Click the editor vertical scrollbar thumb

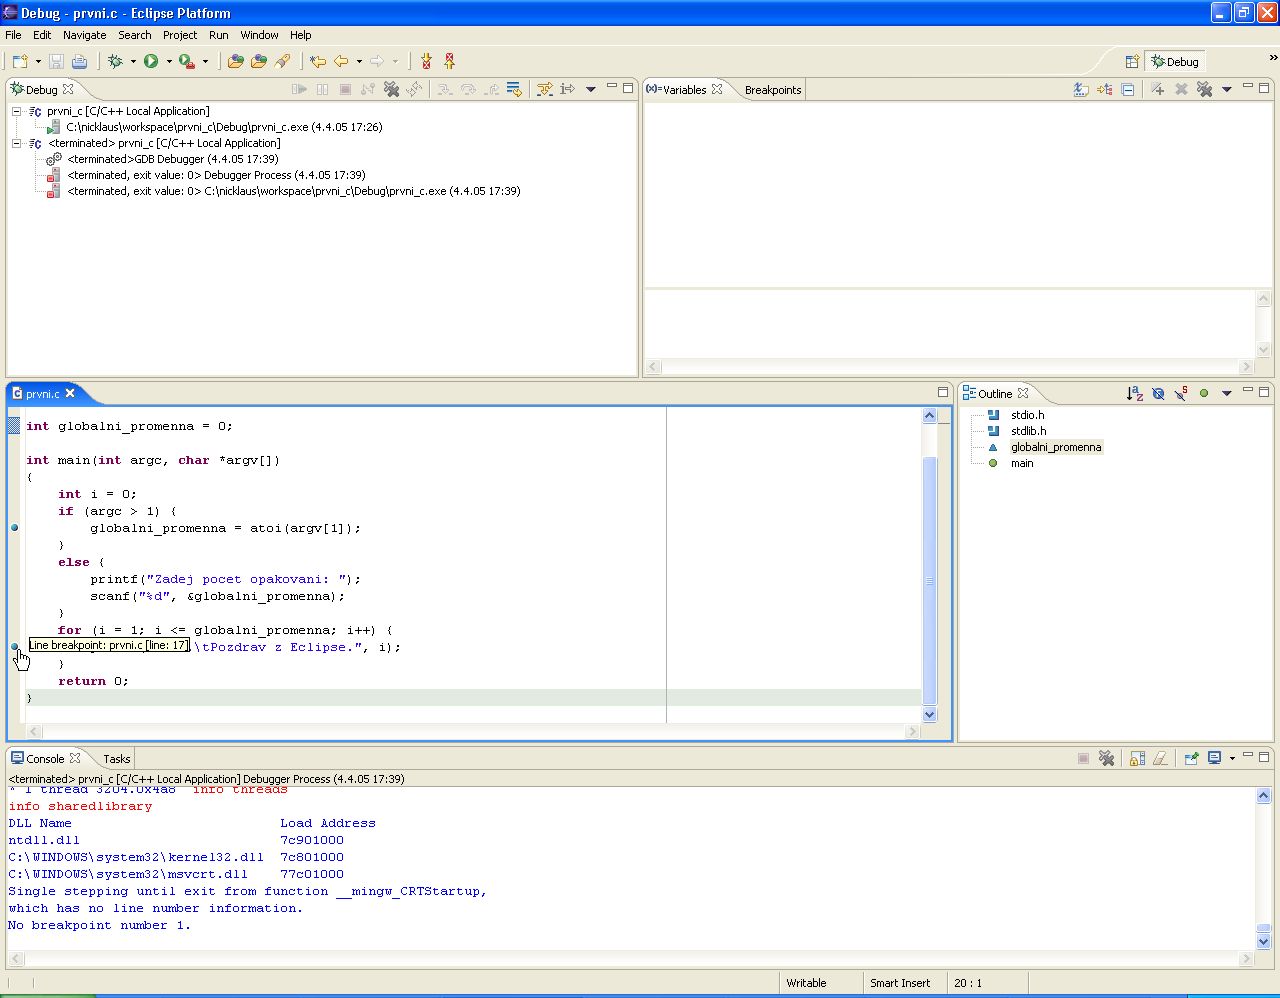pyautogui.click(x=929, y=580)
